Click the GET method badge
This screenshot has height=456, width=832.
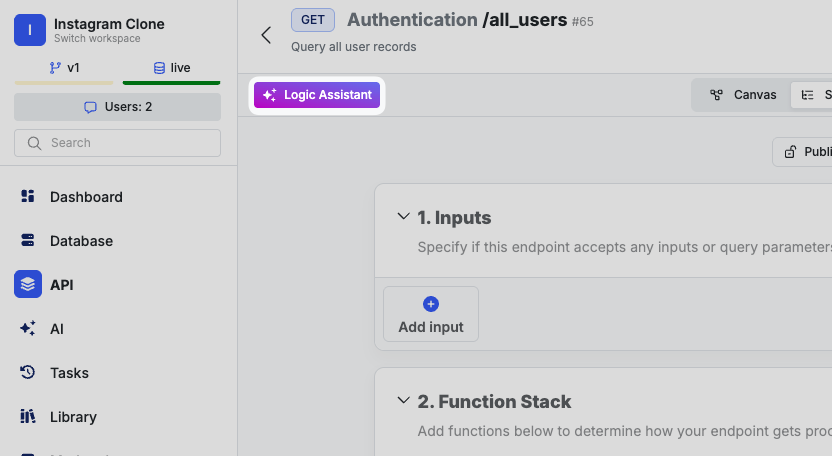tap(312, 20)
